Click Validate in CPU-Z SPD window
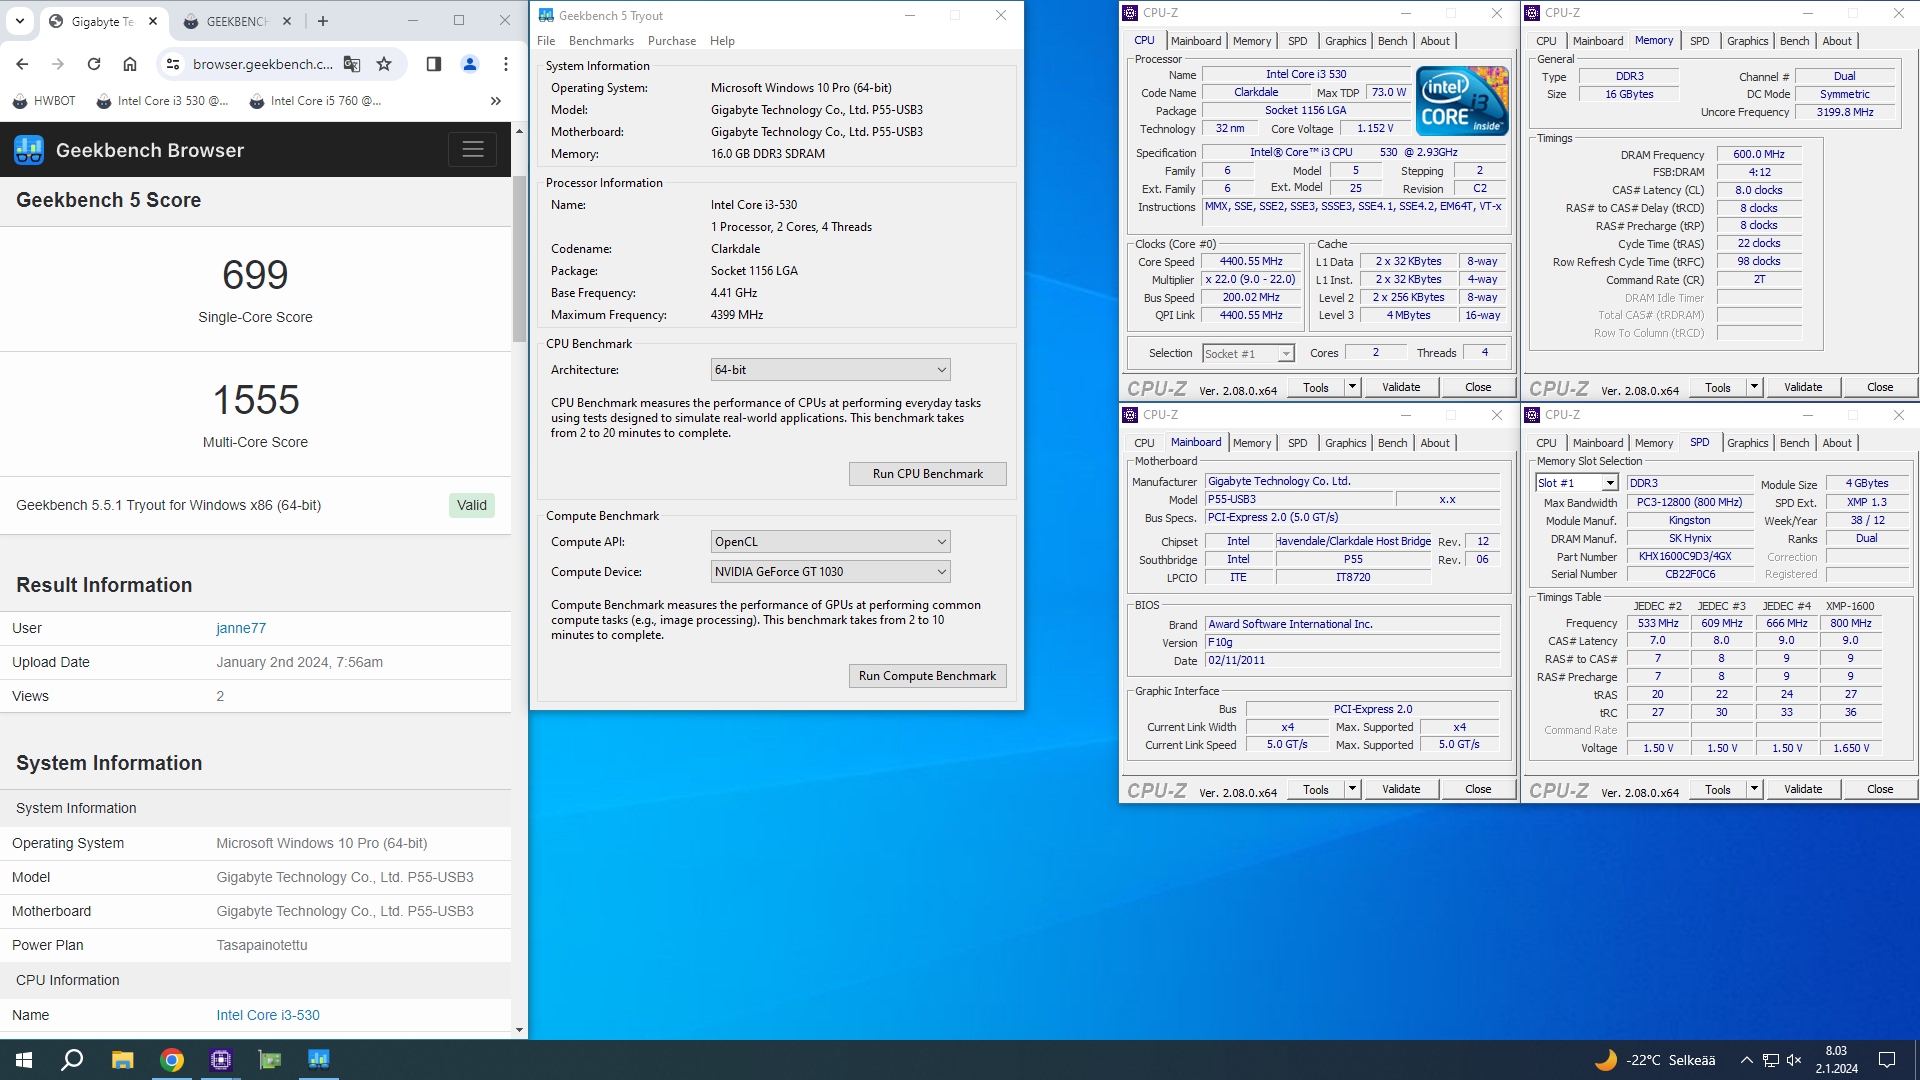This screenshot has height=1080, width=1920. pos(1803,789)
